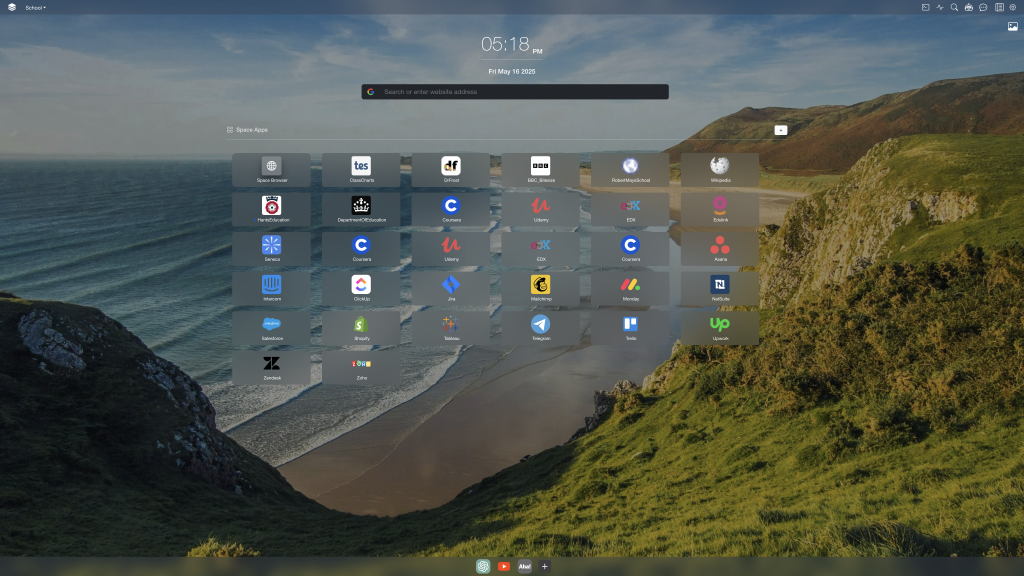Screen dimensions: 1024x576
Task: Open the Coursera tile beside Asana
Action: pyautogui.click(x=630, y=249)
